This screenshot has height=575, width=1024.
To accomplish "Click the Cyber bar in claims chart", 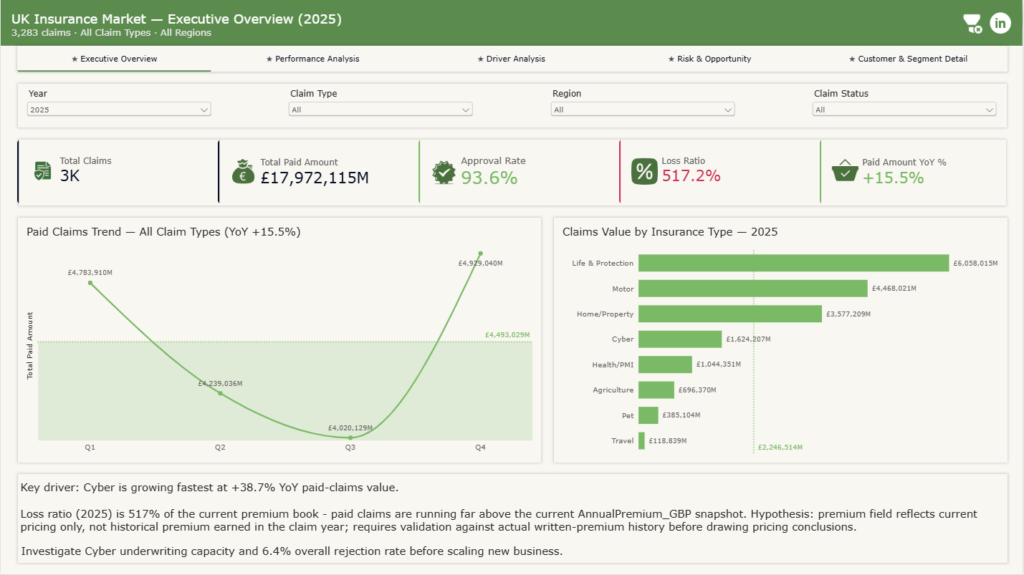I will coord(680,339).
